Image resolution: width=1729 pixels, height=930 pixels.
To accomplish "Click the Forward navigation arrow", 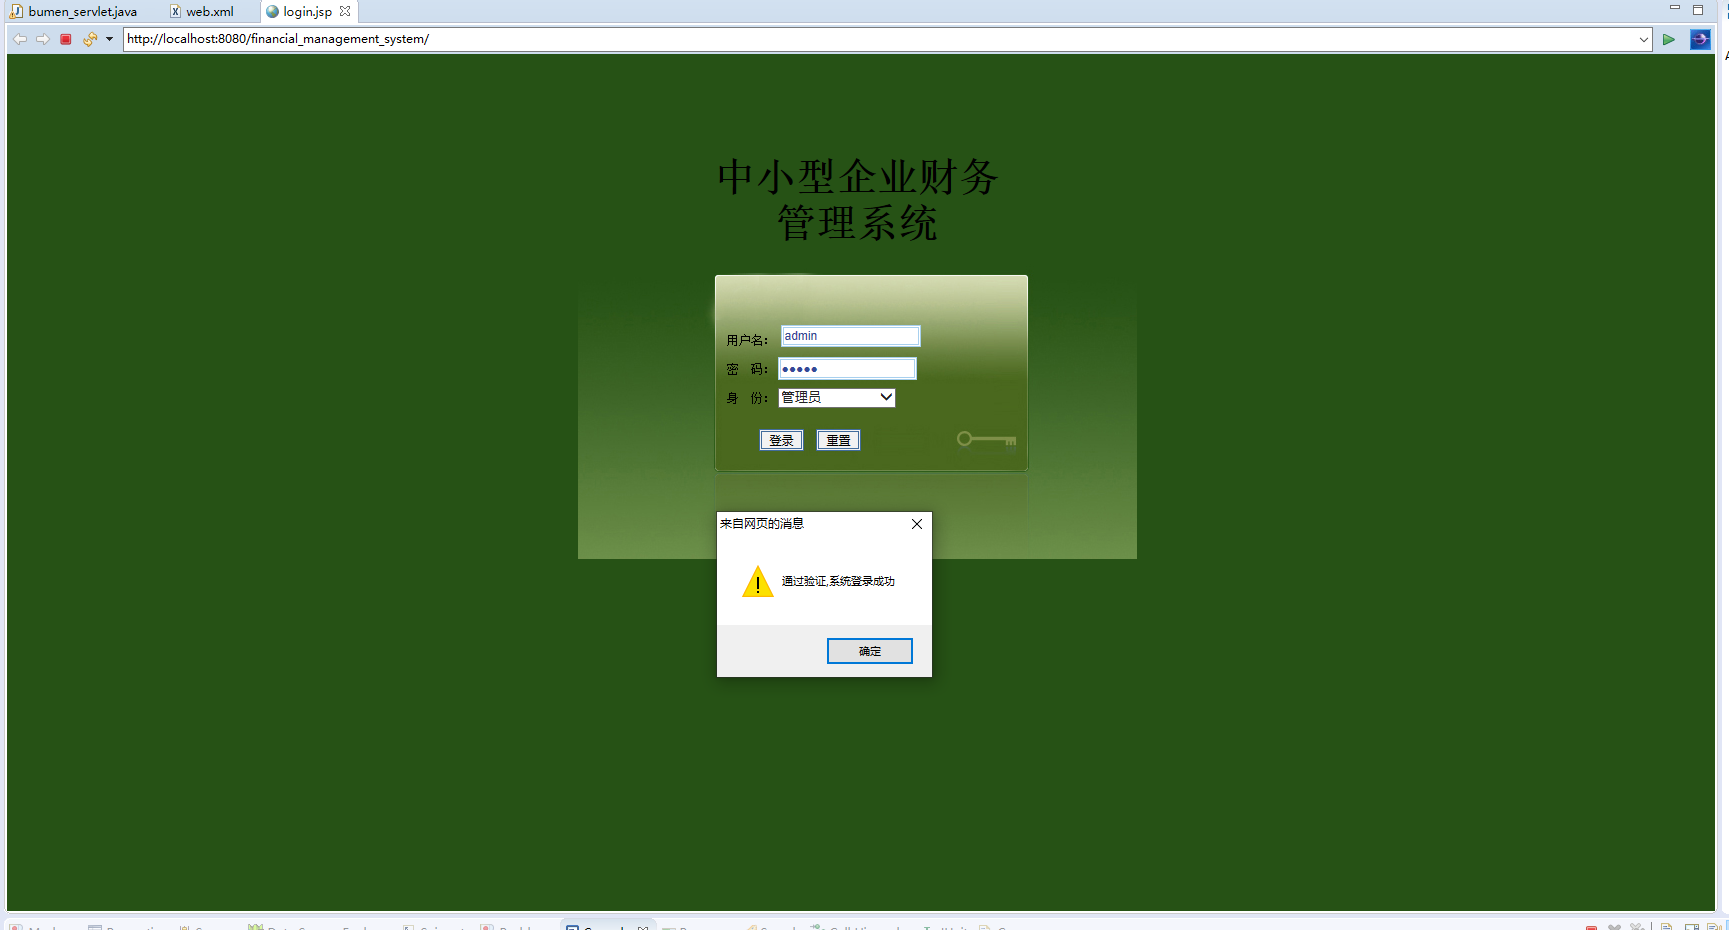I will click(x=42, y=39).
